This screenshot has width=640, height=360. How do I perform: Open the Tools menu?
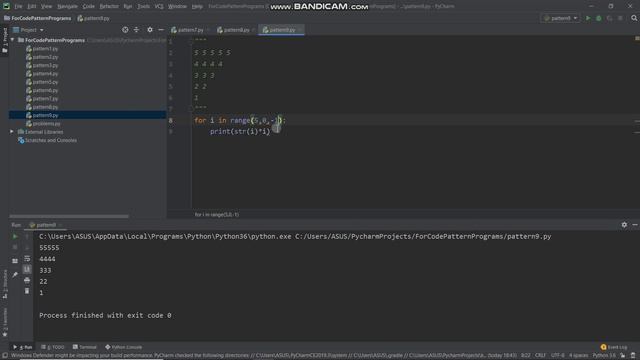tap(143, 7)
